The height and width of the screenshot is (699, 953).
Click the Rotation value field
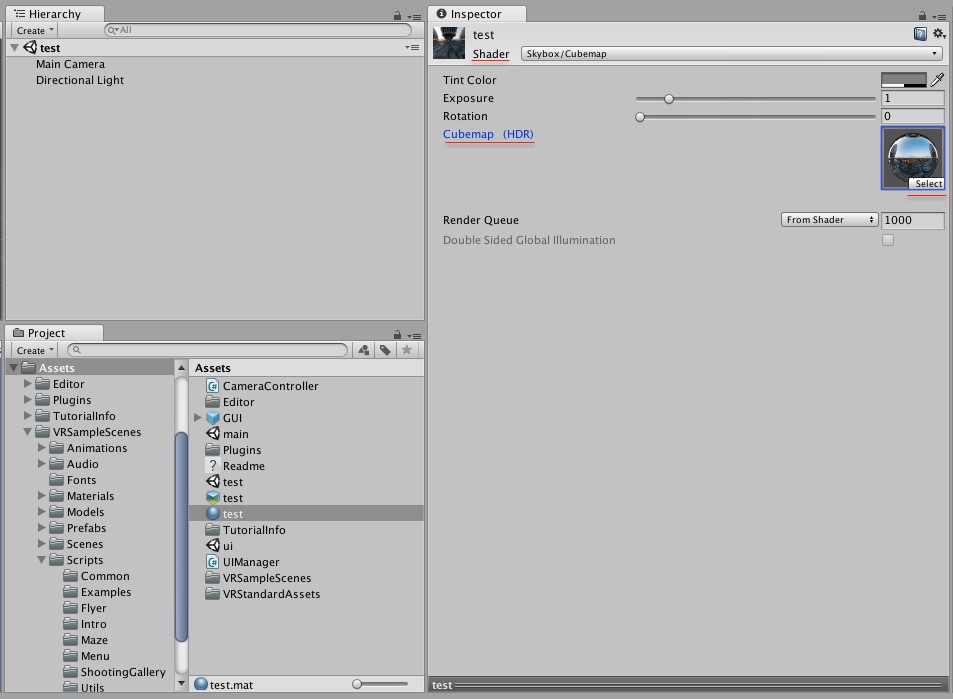coord(913,116)
